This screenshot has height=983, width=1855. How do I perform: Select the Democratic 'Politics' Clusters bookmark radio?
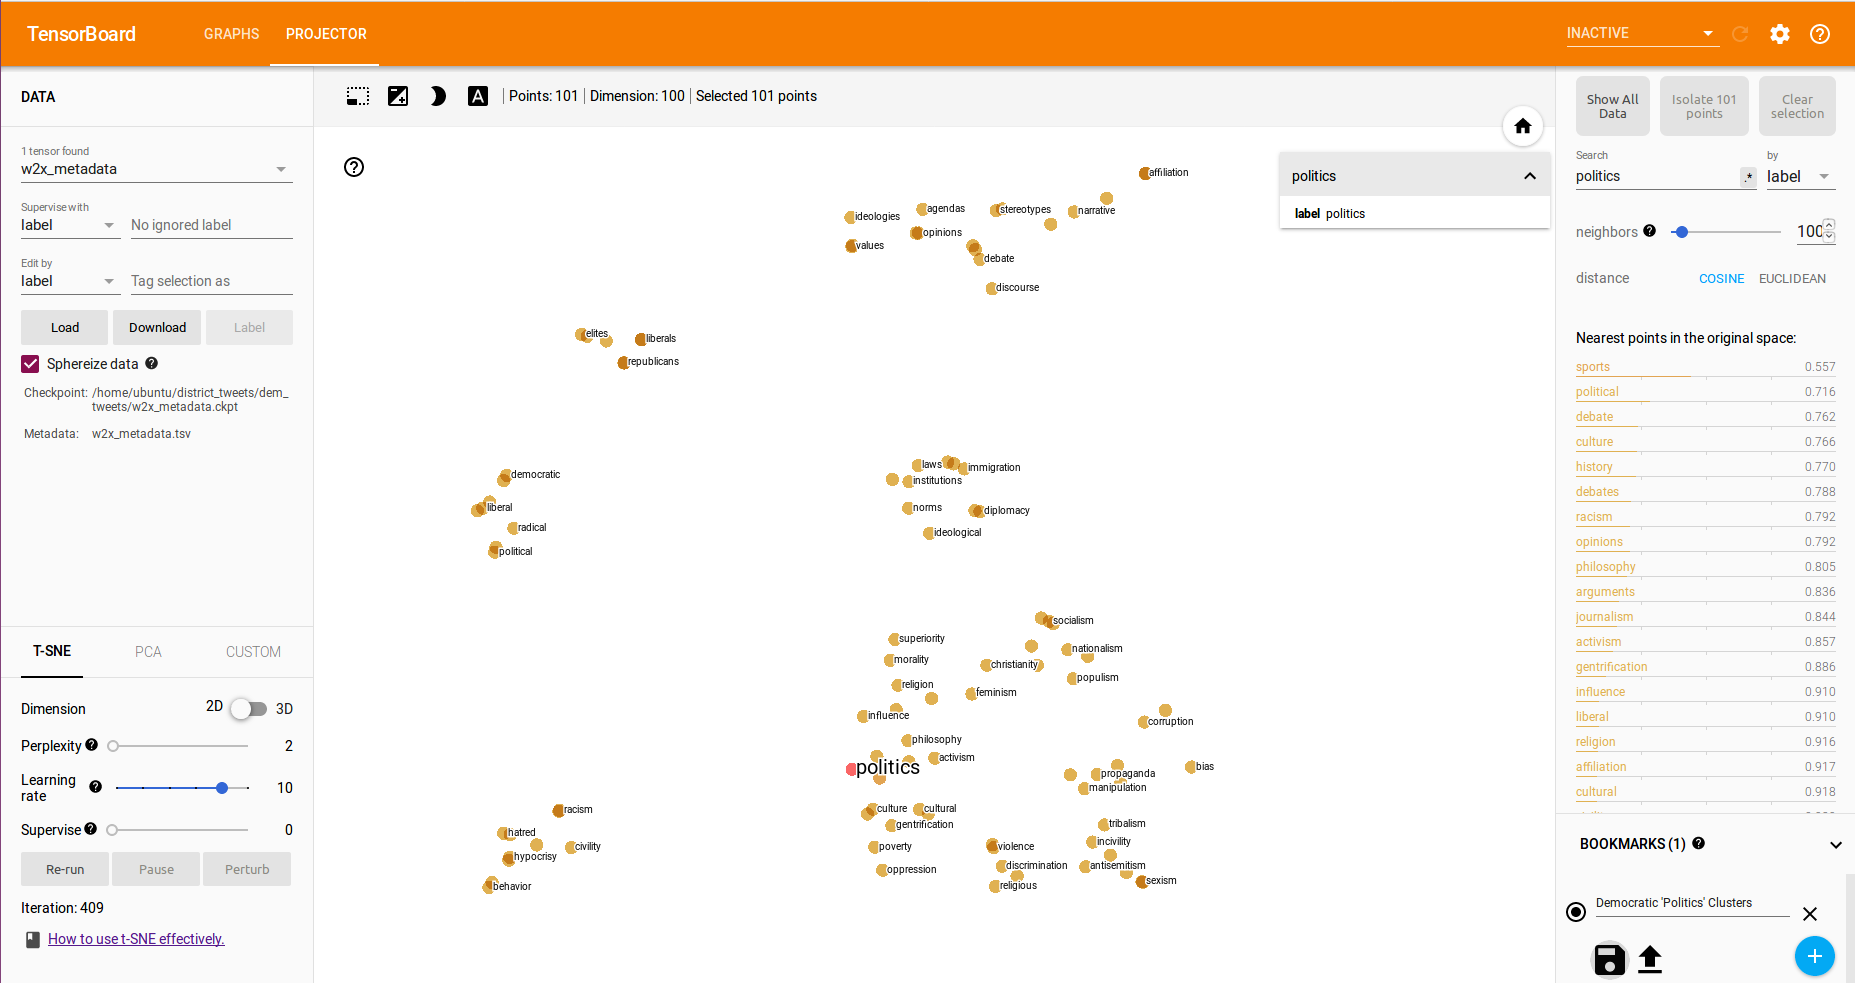tap(1576, 912)
